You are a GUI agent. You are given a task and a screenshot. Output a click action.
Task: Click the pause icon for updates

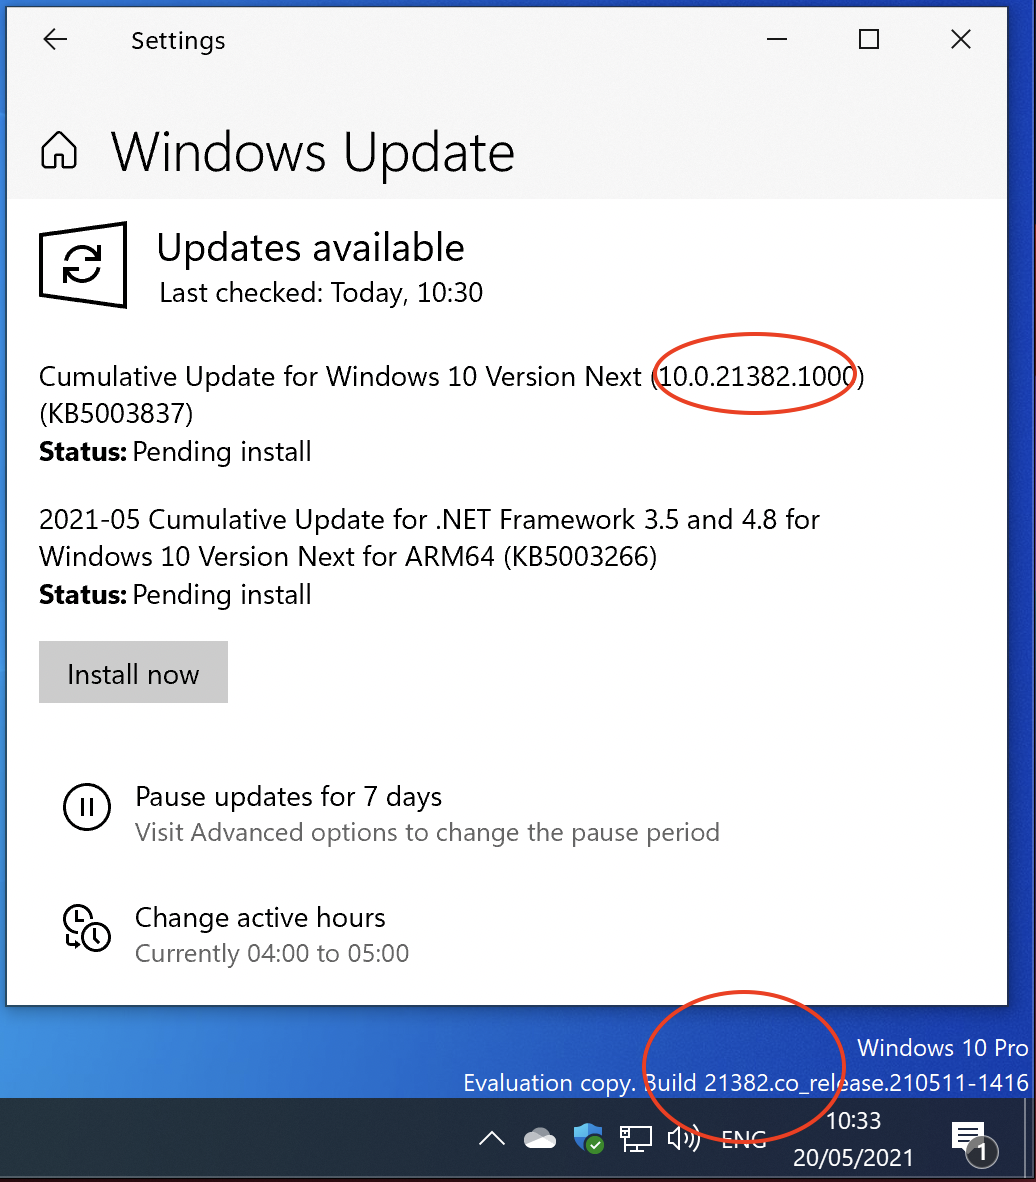point(87,807)
